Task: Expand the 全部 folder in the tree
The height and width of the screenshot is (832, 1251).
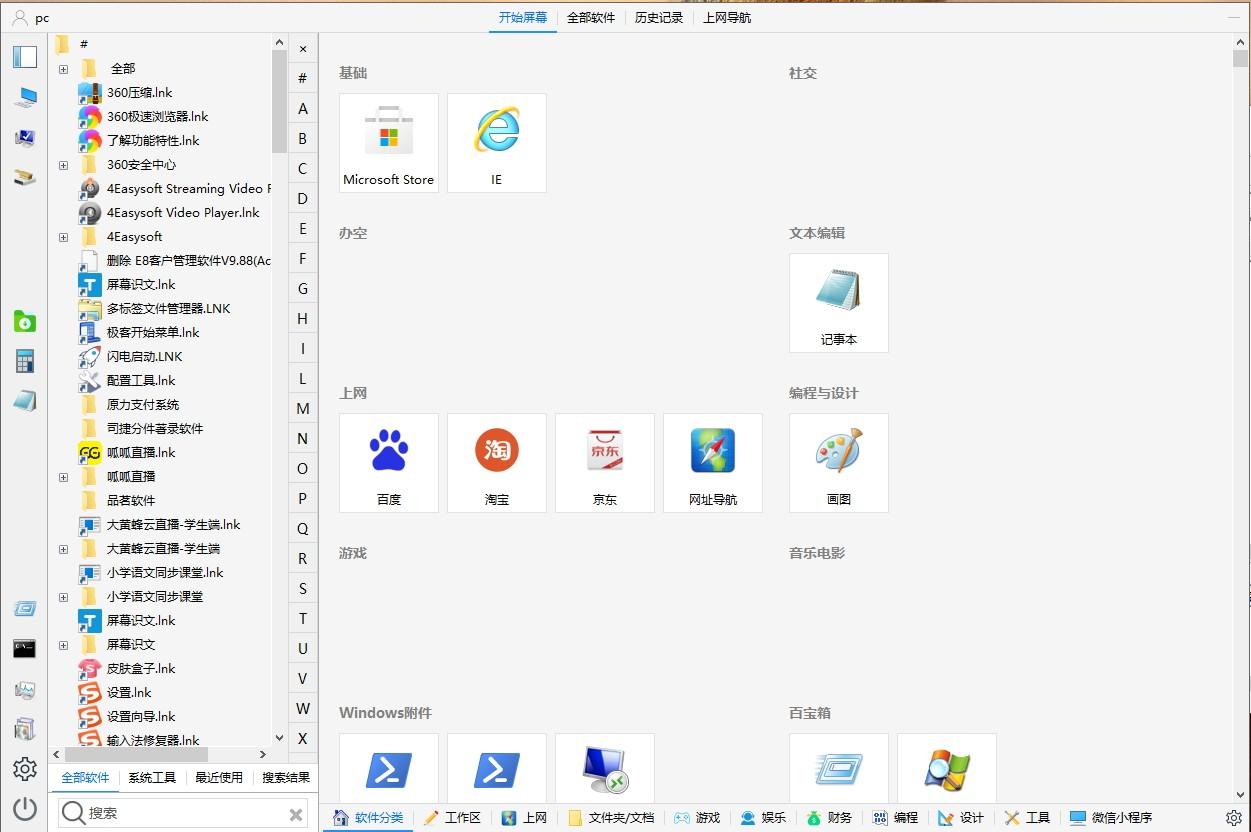Action: (63, 69)
